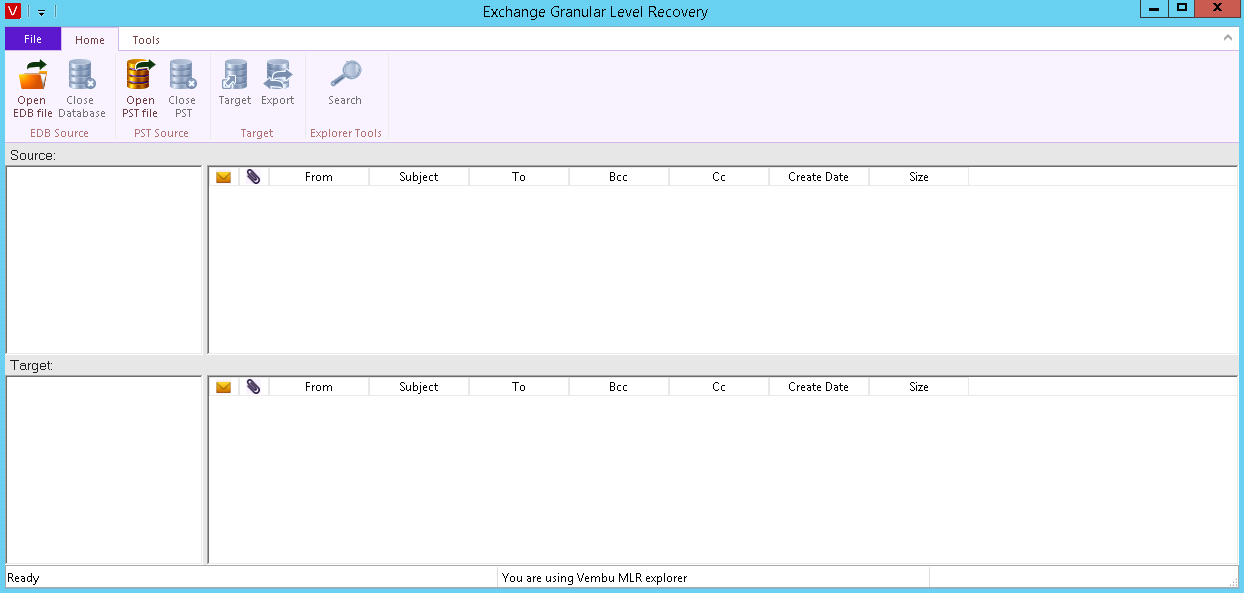This screenshot has height=593, width=1244.
Task: Maximize the application window
Action: click(x=1182, y=8)
